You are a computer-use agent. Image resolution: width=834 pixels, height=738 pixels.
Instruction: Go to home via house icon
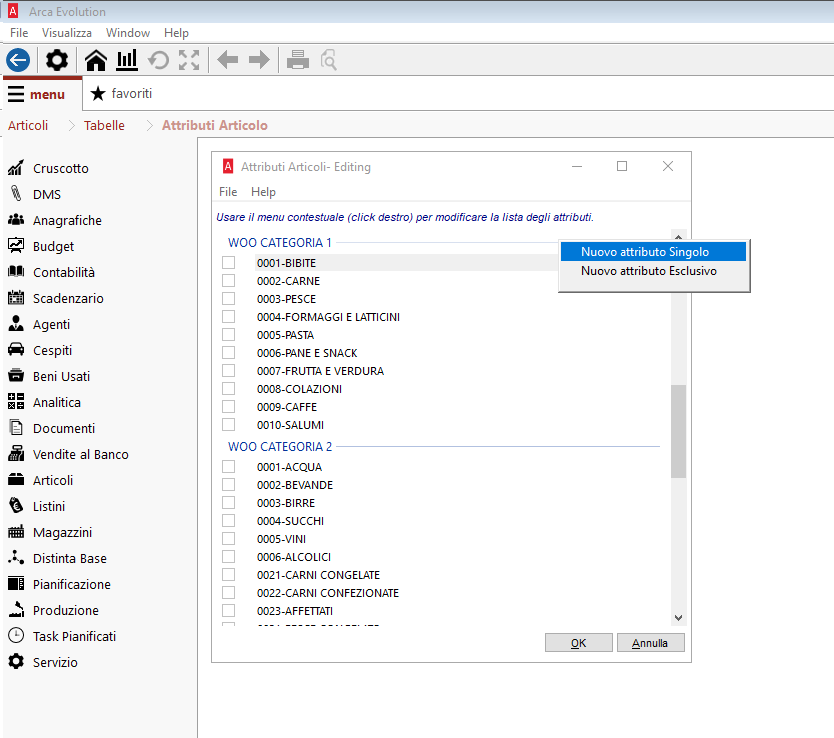tap(96, 60)
